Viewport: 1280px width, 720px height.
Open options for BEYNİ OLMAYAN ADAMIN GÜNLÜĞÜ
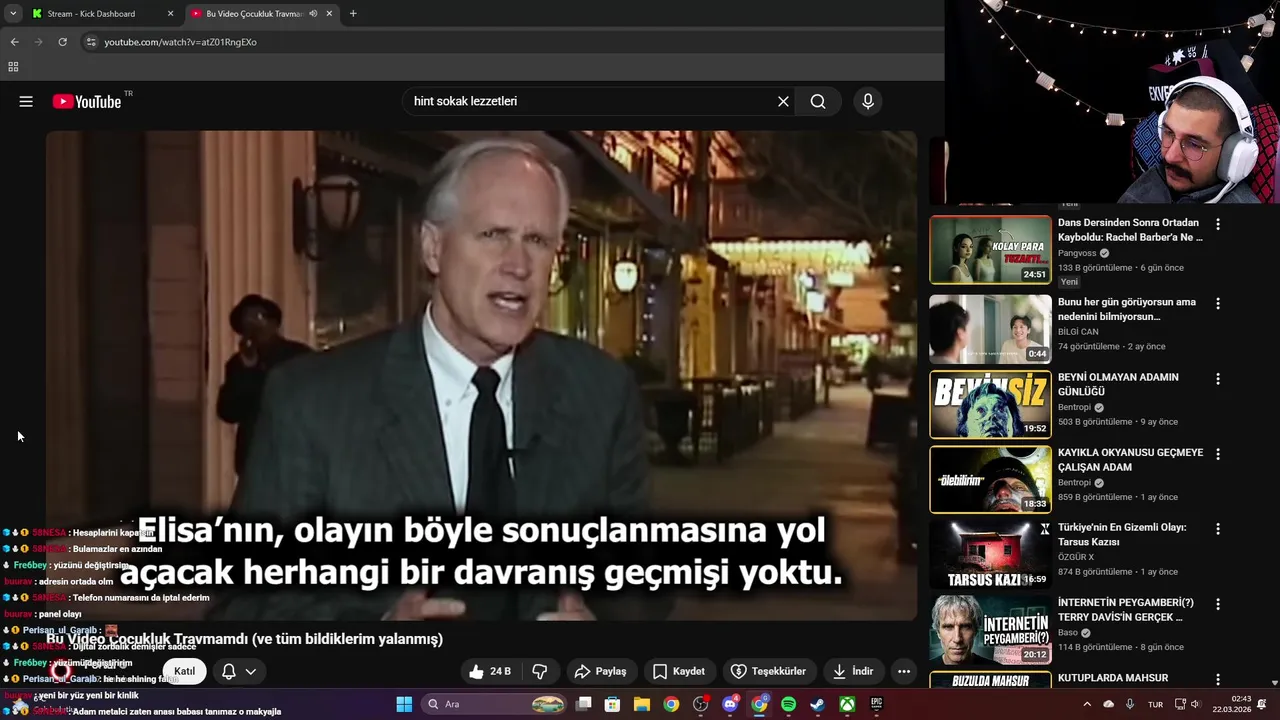[x=1218, y=379]
